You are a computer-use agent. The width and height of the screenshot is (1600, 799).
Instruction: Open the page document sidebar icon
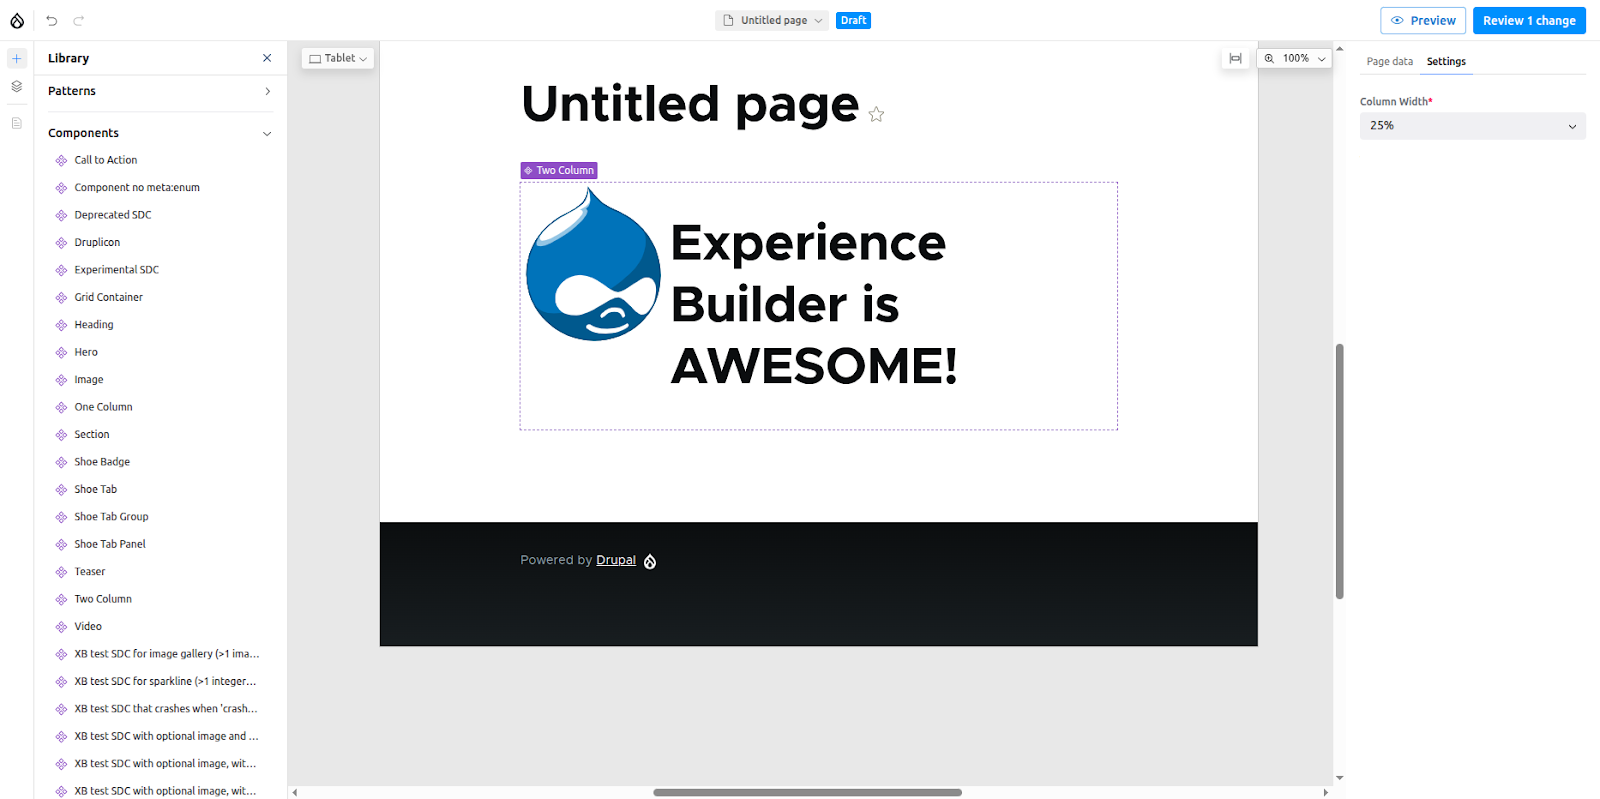(x=17, y=123)
